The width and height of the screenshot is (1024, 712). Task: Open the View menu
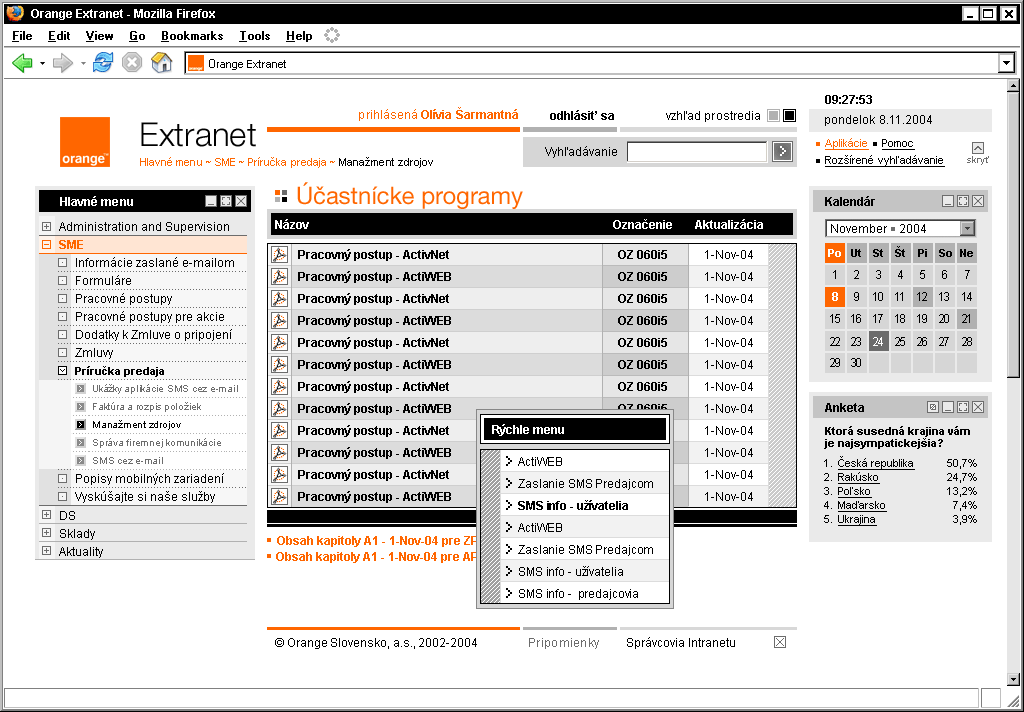pyautogui.click(x=99, y=36)
